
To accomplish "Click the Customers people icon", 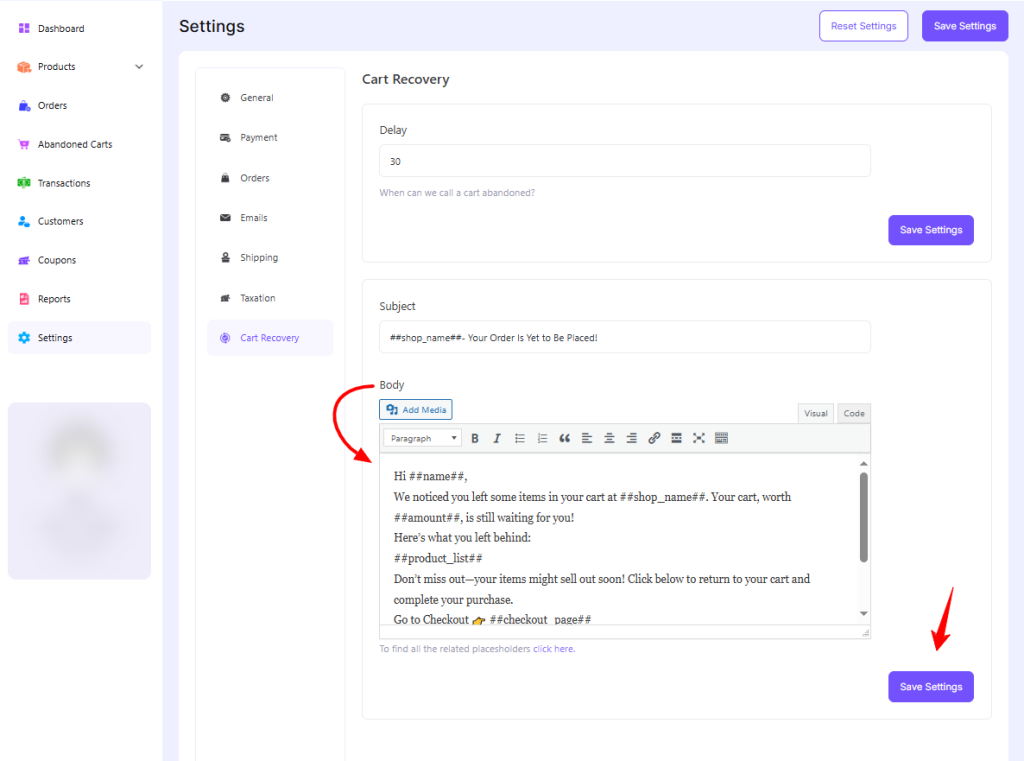I will tap(24, 221).
